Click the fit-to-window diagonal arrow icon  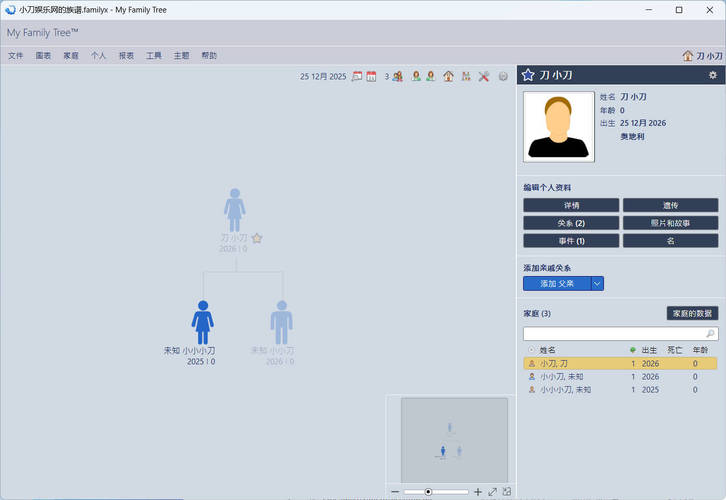492,492
